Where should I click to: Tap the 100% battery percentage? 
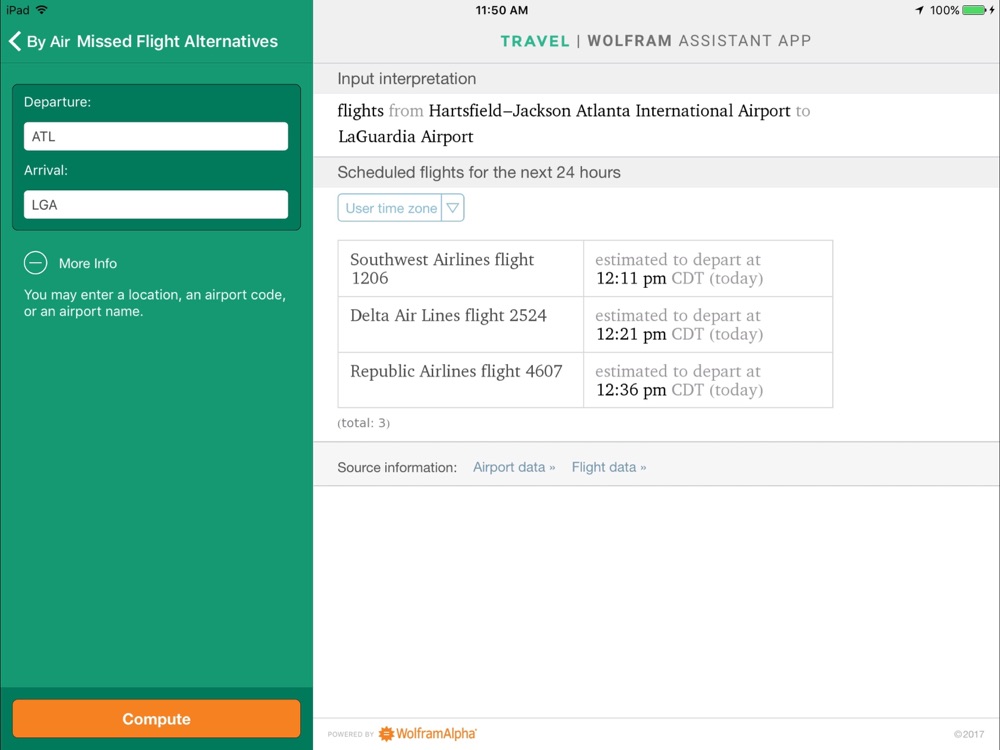[x=944, y=10]
